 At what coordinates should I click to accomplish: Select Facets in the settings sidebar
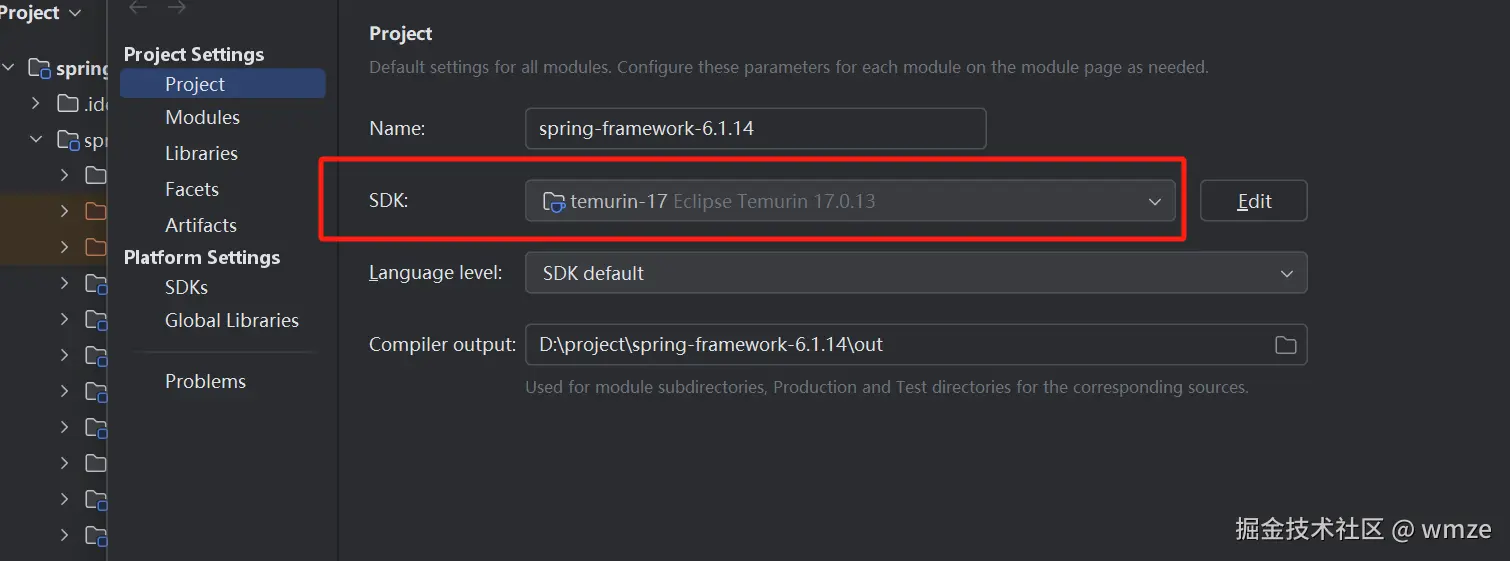coord(191,189)
